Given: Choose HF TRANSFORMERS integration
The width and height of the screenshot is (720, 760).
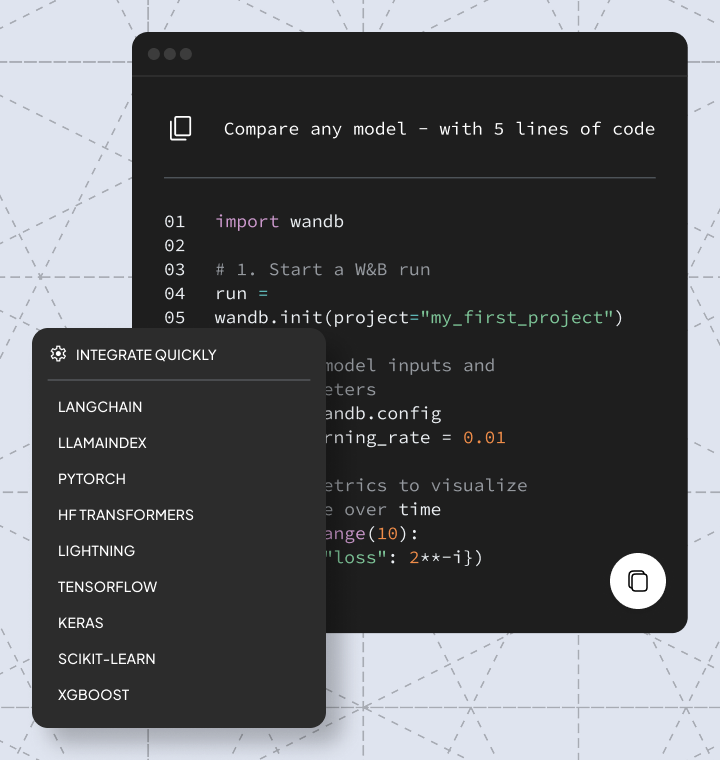Looking at the screenshot, I should click(126, 515).
